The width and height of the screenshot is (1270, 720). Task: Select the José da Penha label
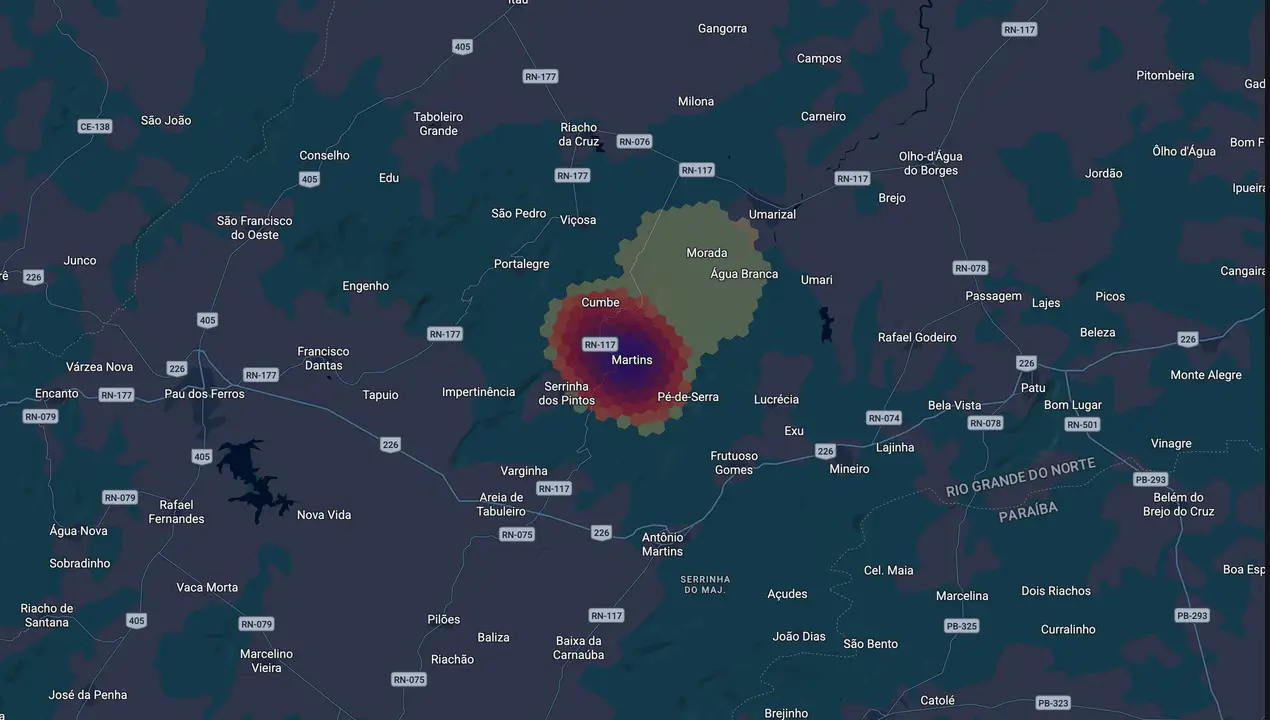(88, 695)
